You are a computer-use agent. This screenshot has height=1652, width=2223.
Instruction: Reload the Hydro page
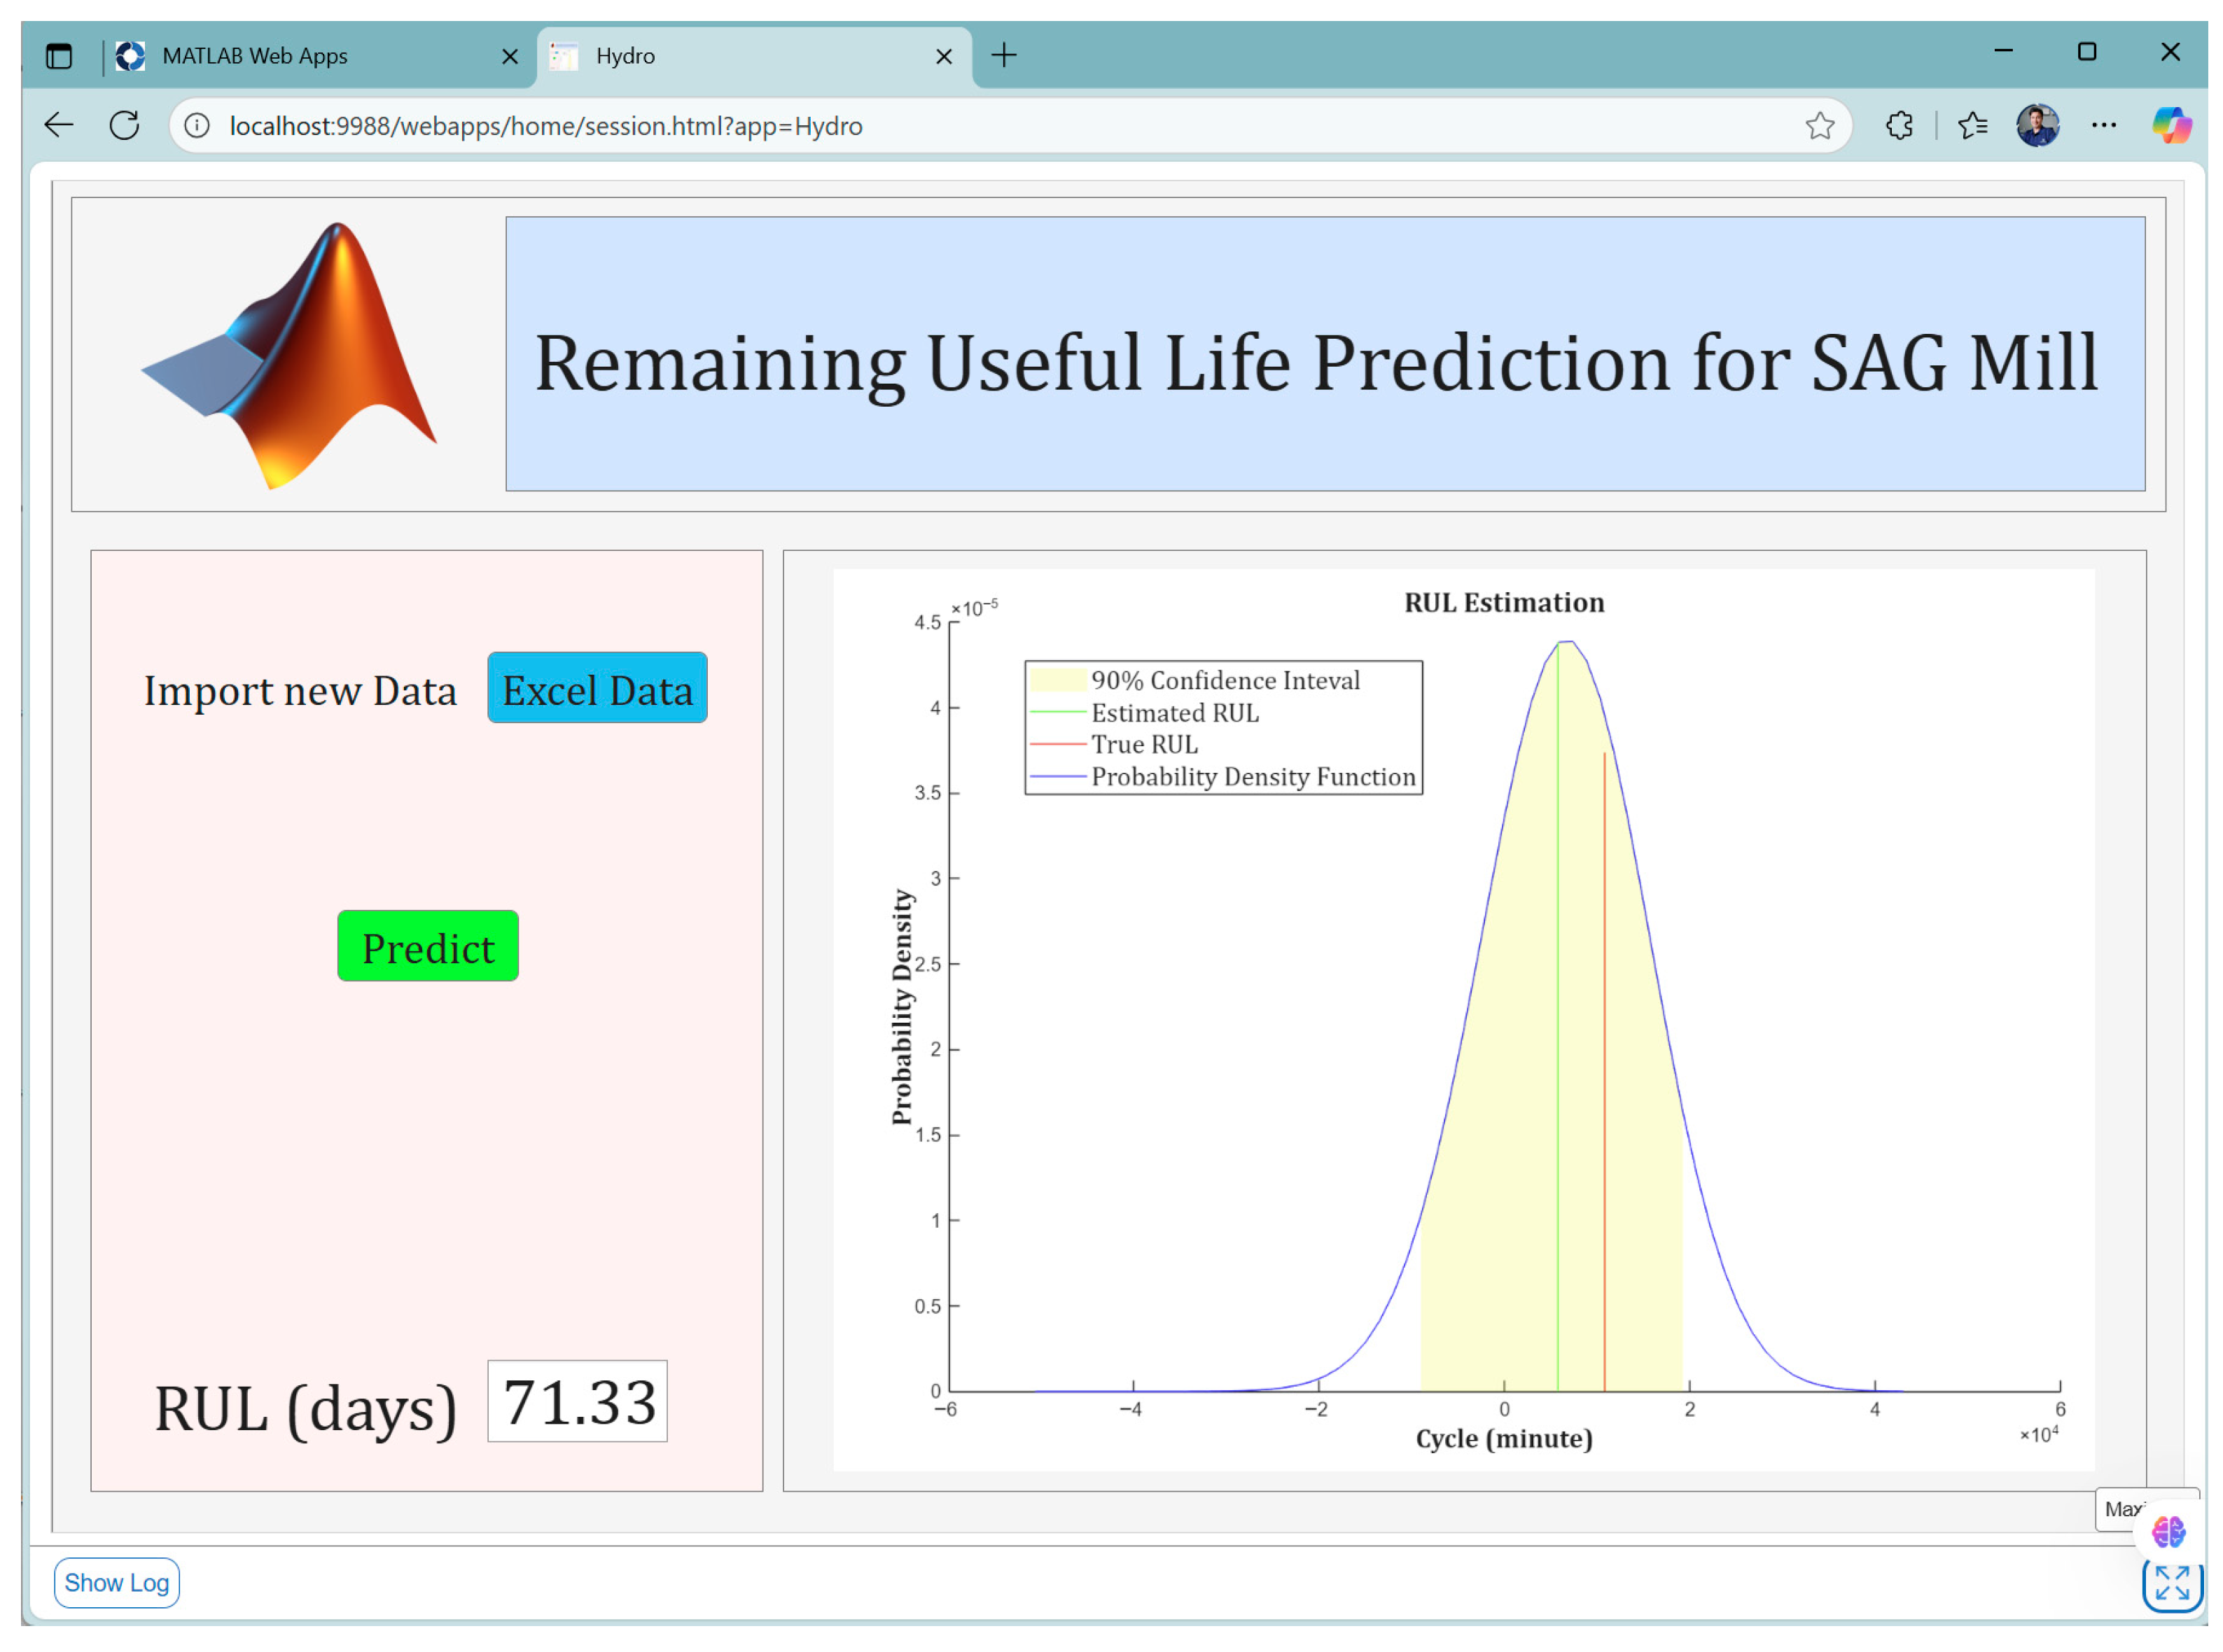(124, 126)
